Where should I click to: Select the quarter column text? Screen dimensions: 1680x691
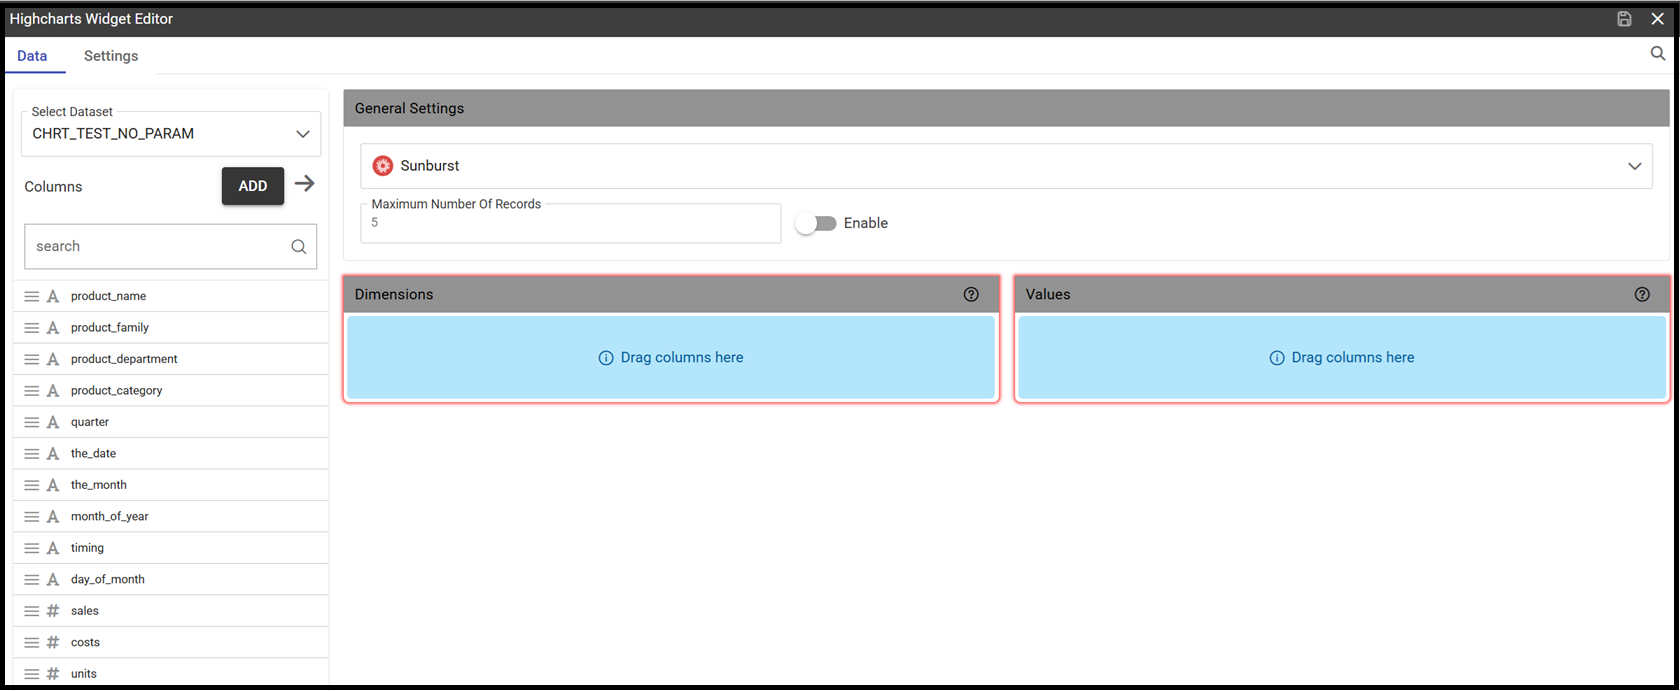90,422
